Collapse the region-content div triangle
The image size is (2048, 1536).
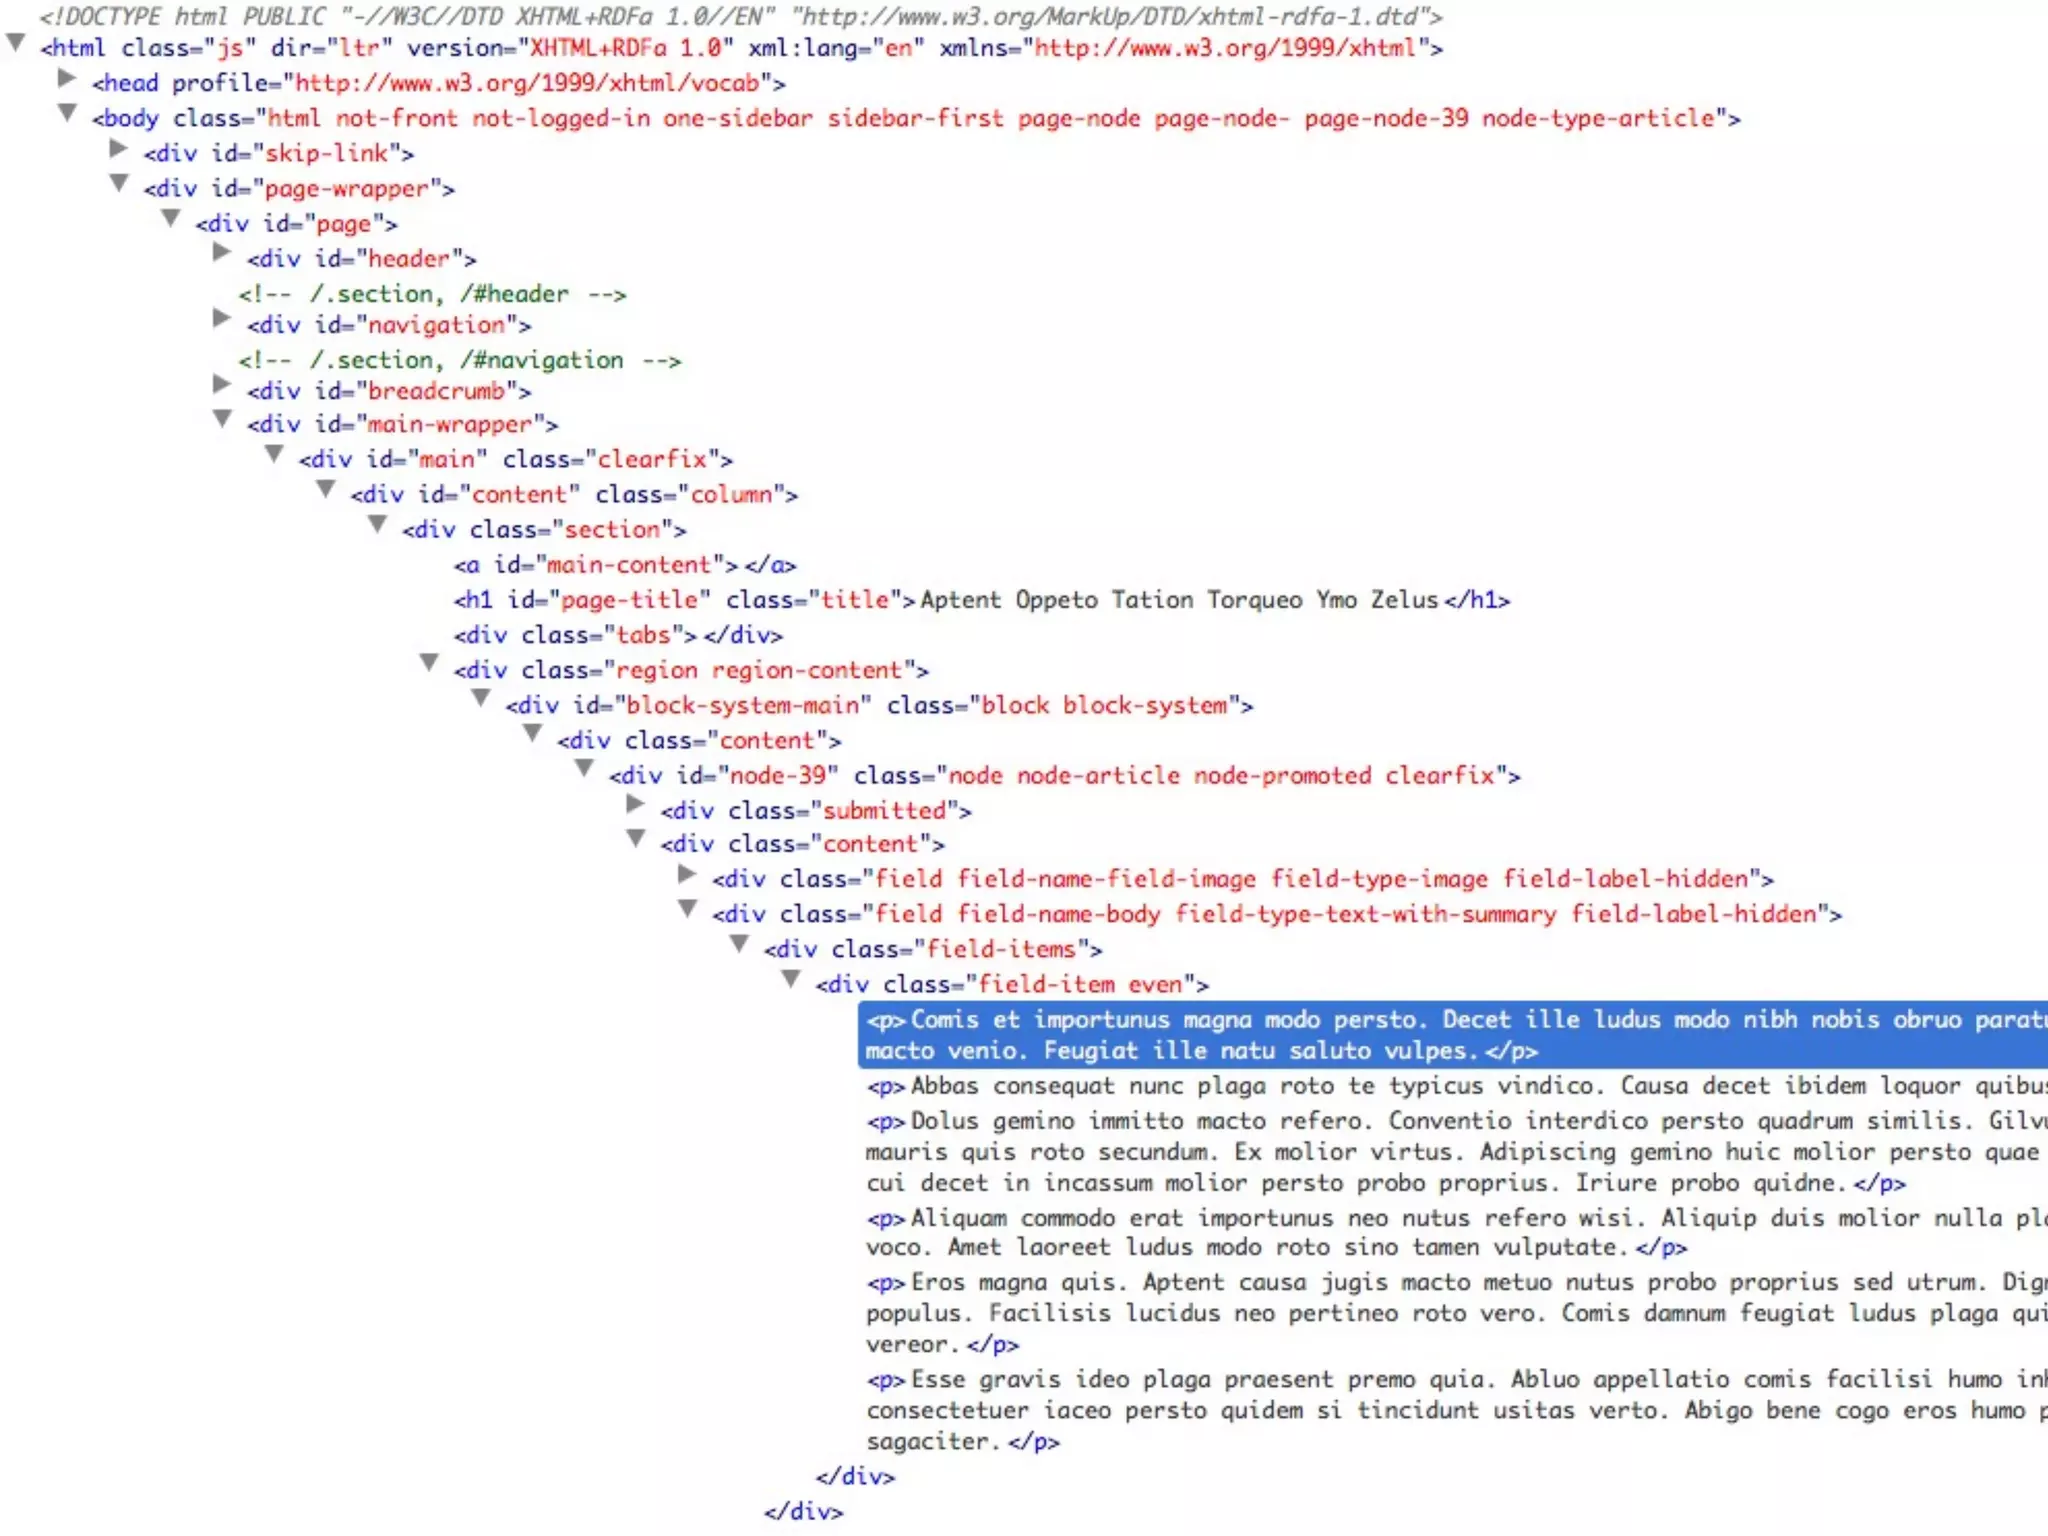coord(429,662)
